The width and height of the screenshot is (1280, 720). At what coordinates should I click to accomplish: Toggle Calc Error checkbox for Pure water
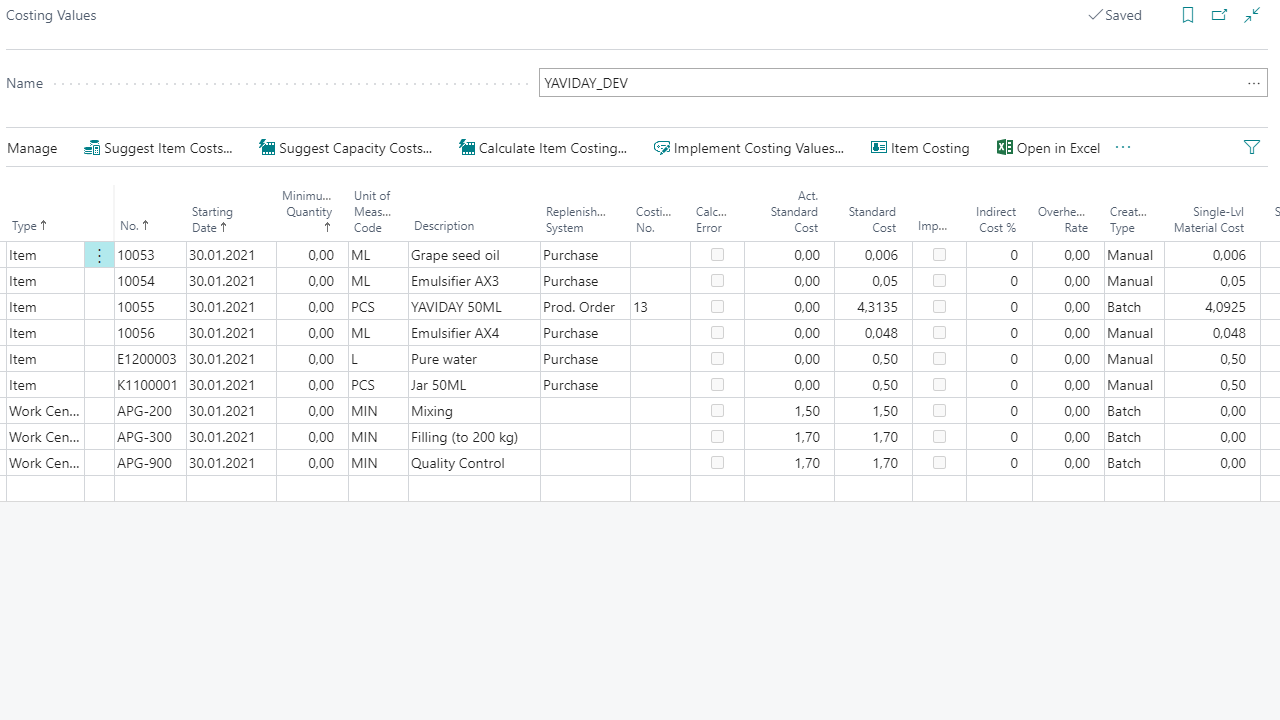pyautogui.click(x=717, y=359)
